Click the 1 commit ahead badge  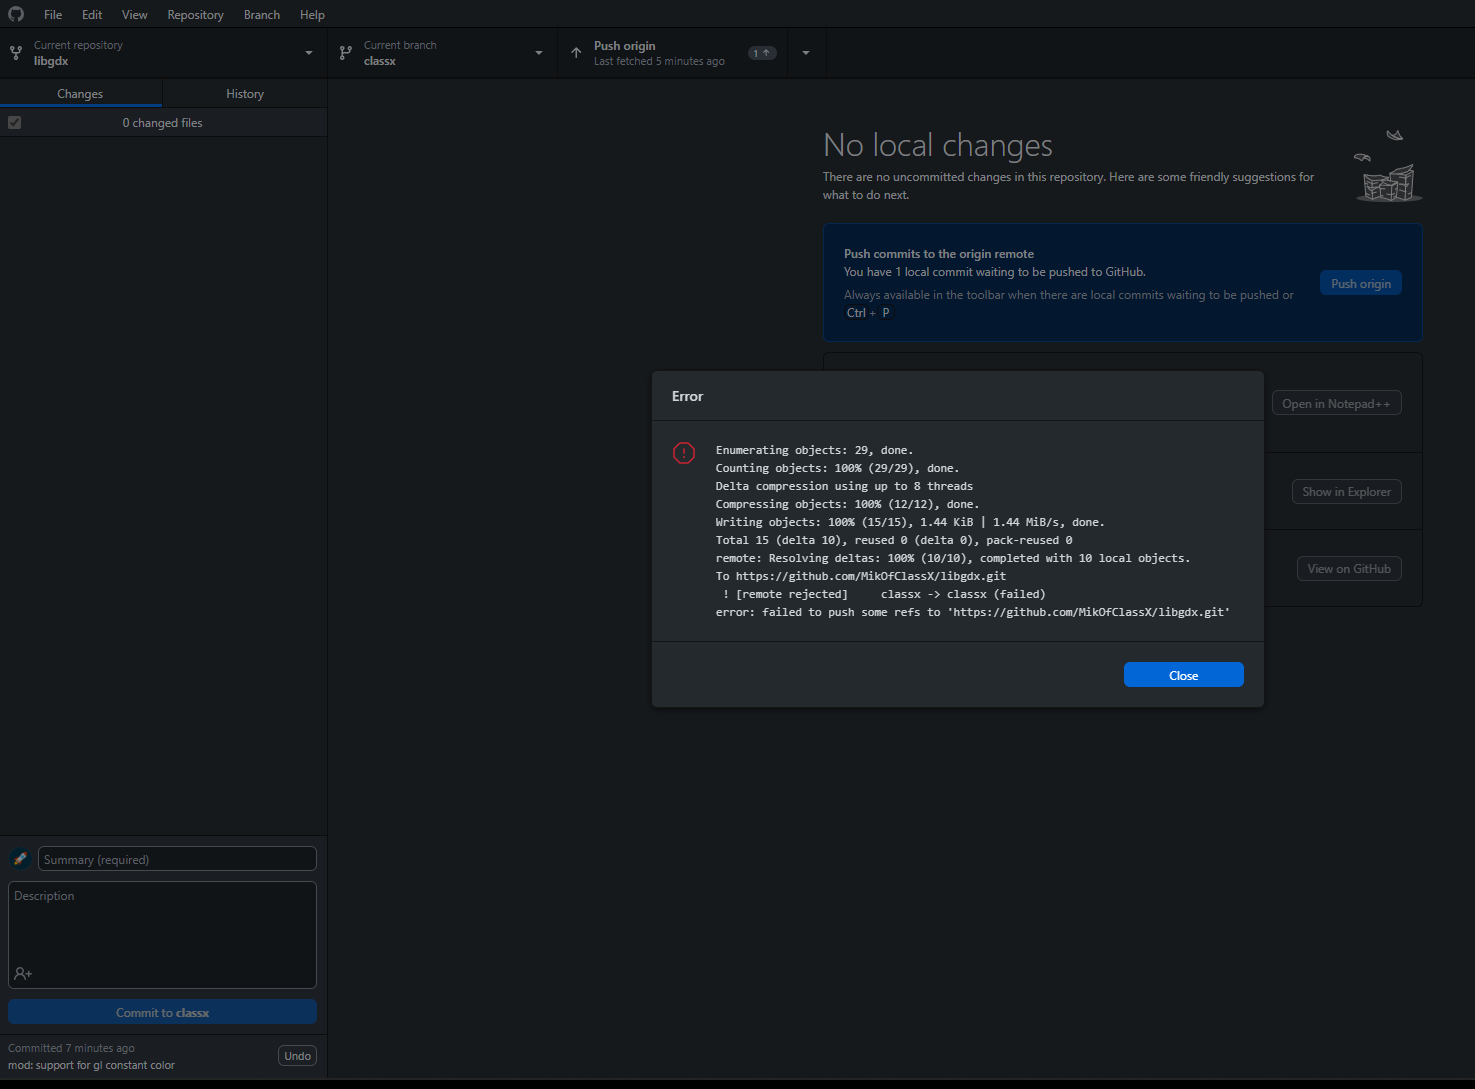(x=762, y=53)
